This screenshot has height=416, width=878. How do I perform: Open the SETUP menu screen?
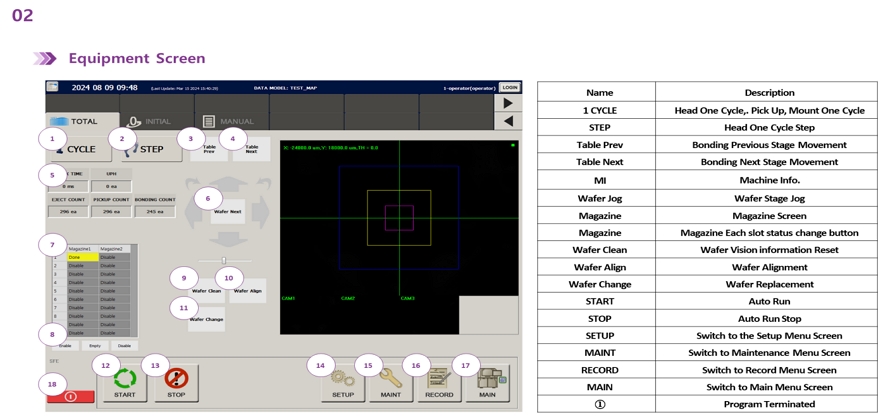(x=343, y=383)
